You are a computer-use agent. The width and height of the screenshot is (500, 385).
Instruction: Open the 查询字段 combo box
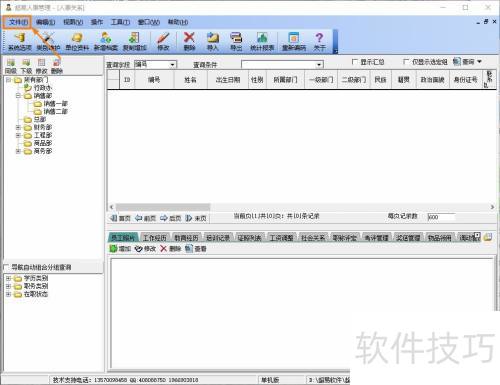[155, 64]
